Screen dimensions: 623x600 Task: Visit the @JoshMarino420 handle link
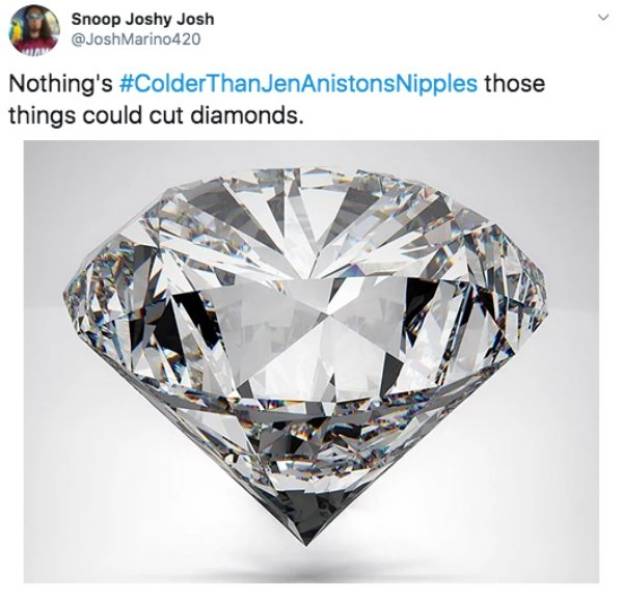136,40
